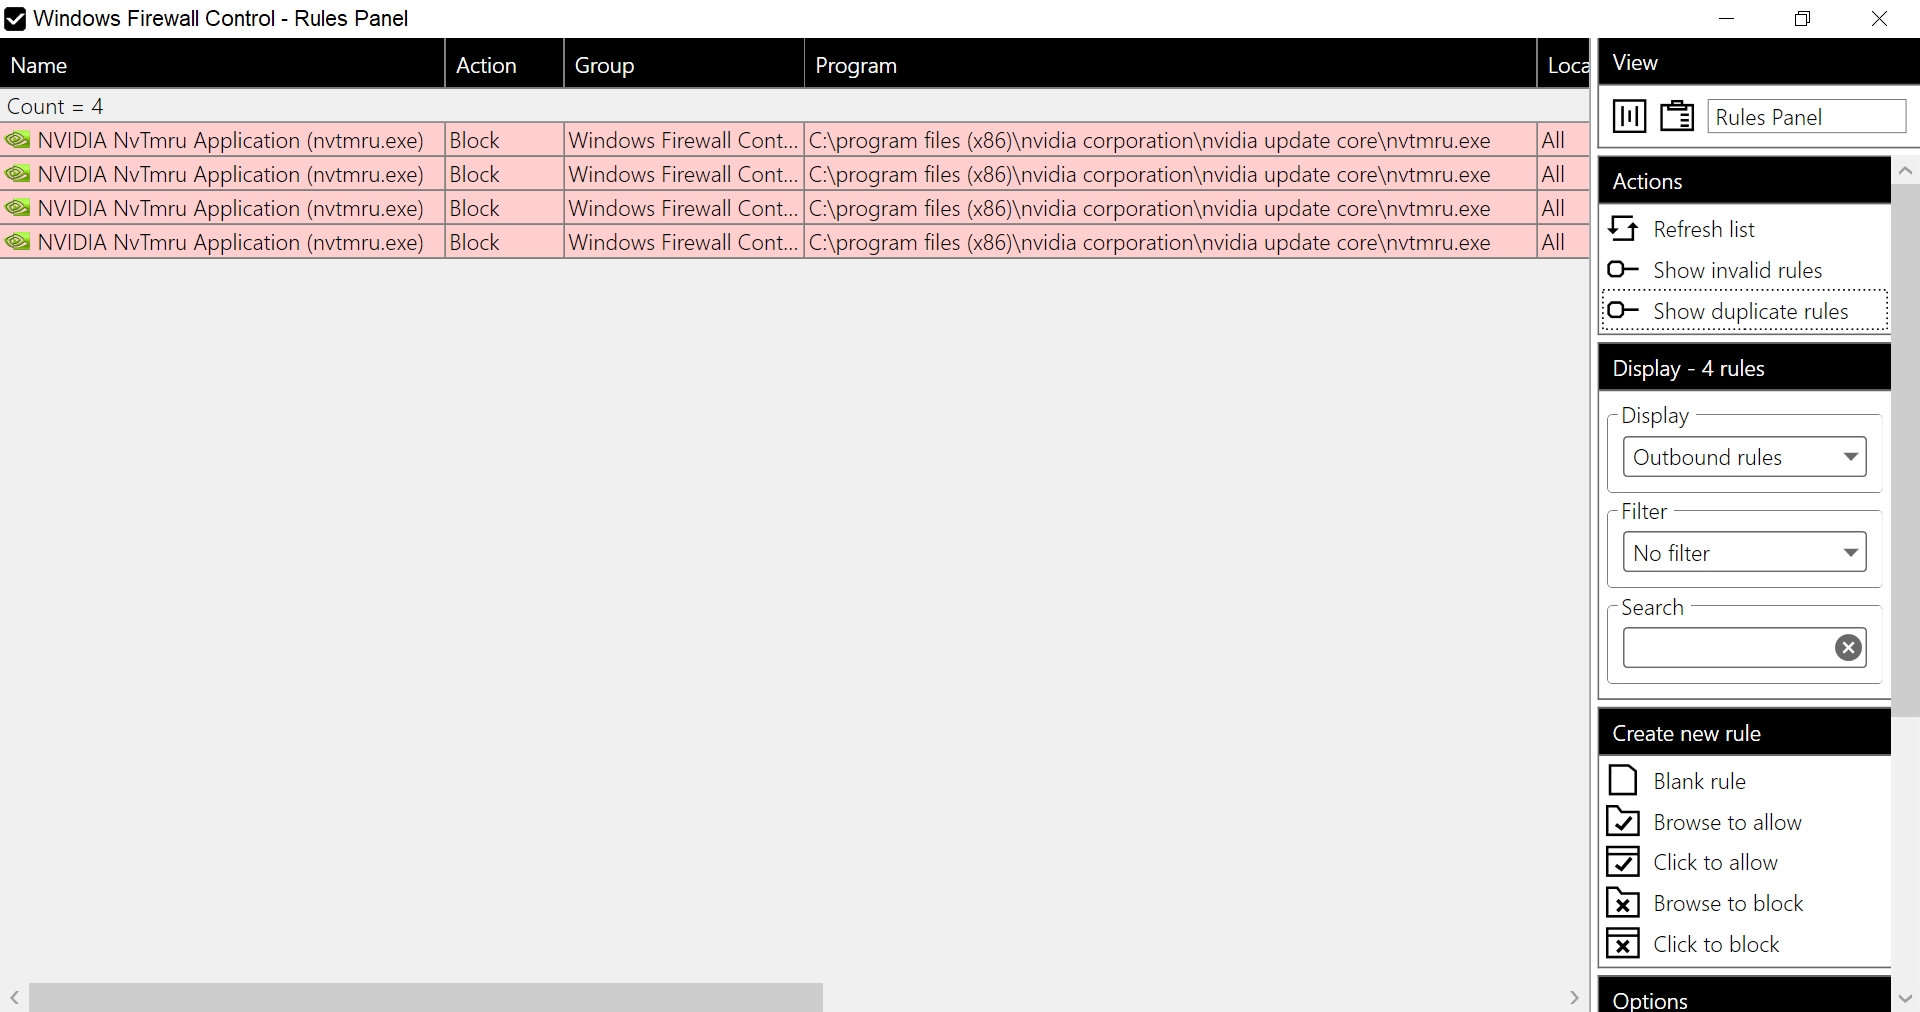Open the No filter dropdown
This screenshot has width=1920, height=1012.
pyautogui.click(x=1744, y=553)
